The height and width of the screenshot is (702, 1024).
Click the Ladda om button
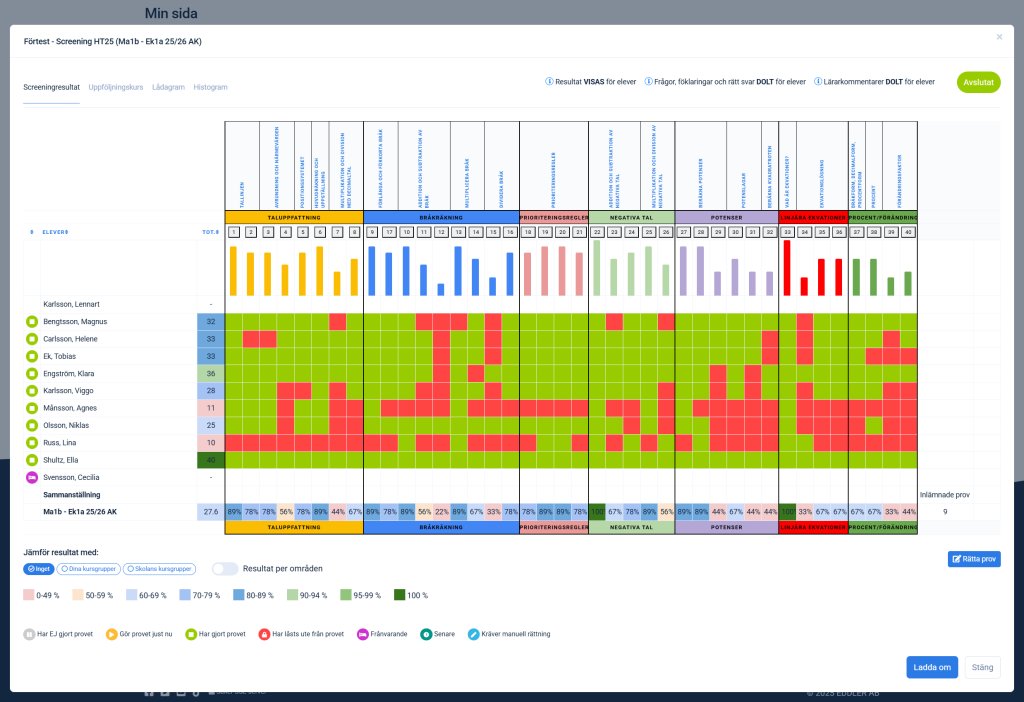932,667
